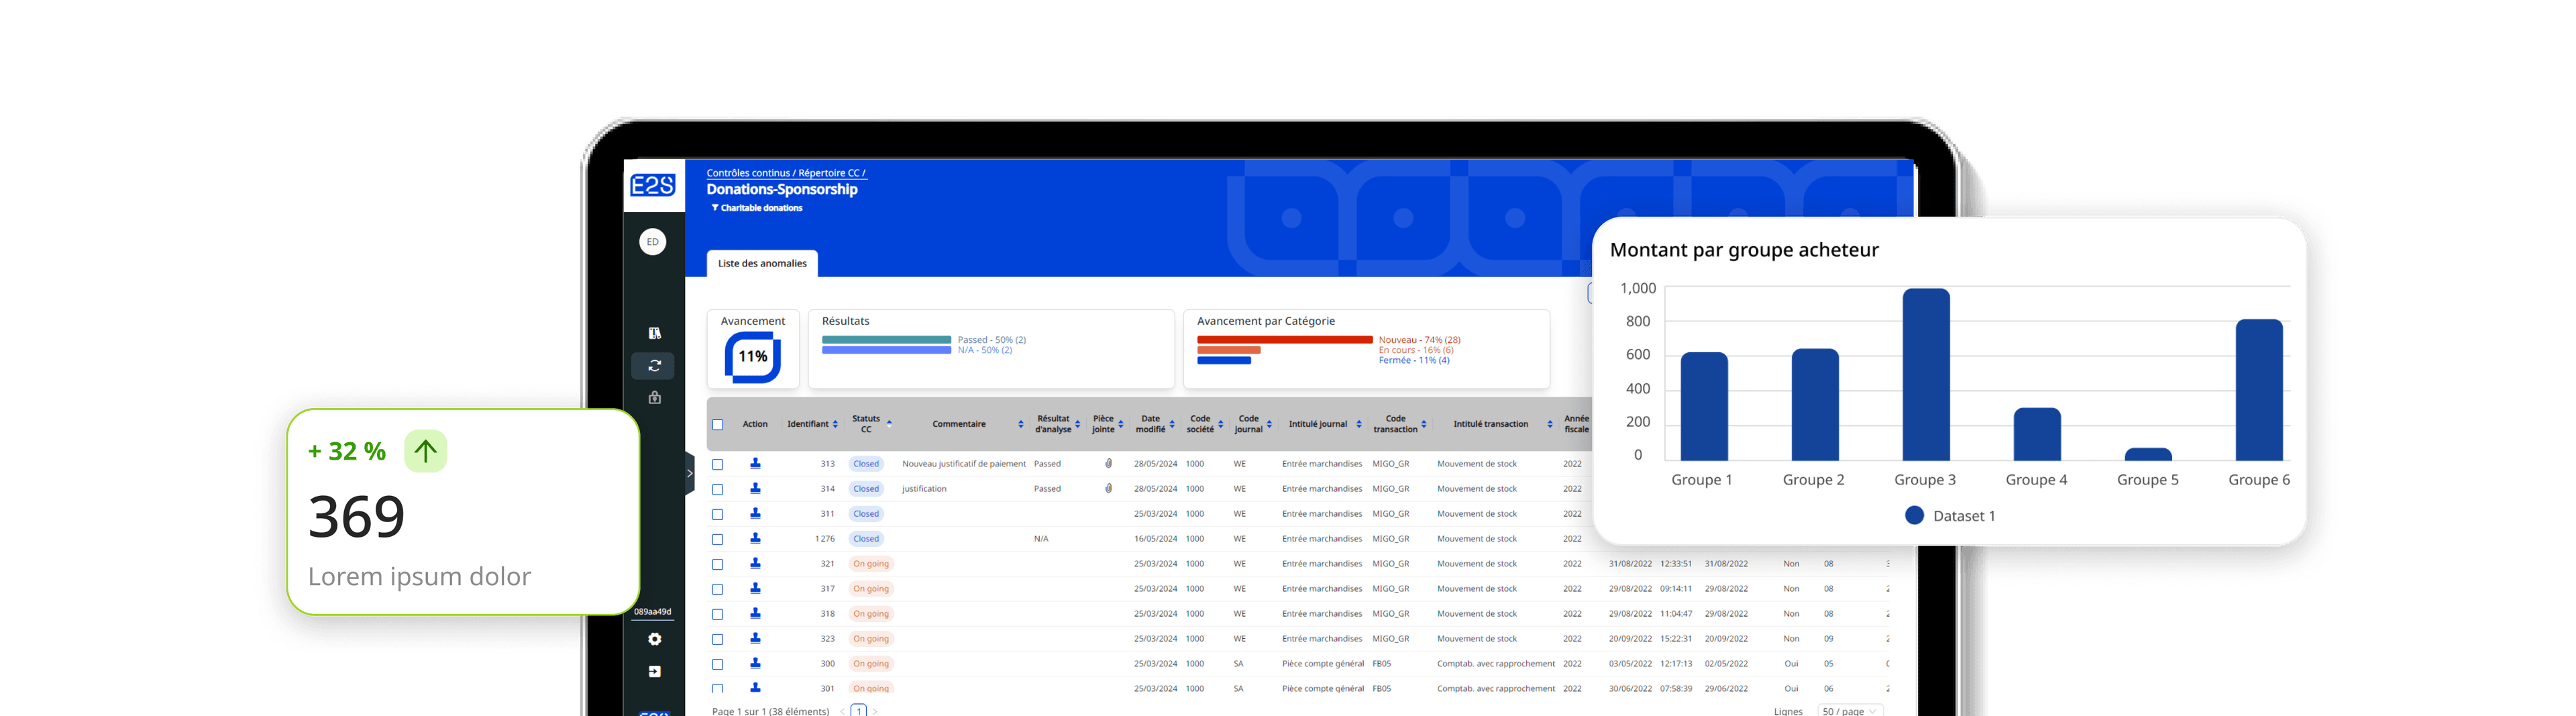Click the stamp action icon for anomaly 321
This screenshot has width=2576, height=716.
[x=755, y=564]
